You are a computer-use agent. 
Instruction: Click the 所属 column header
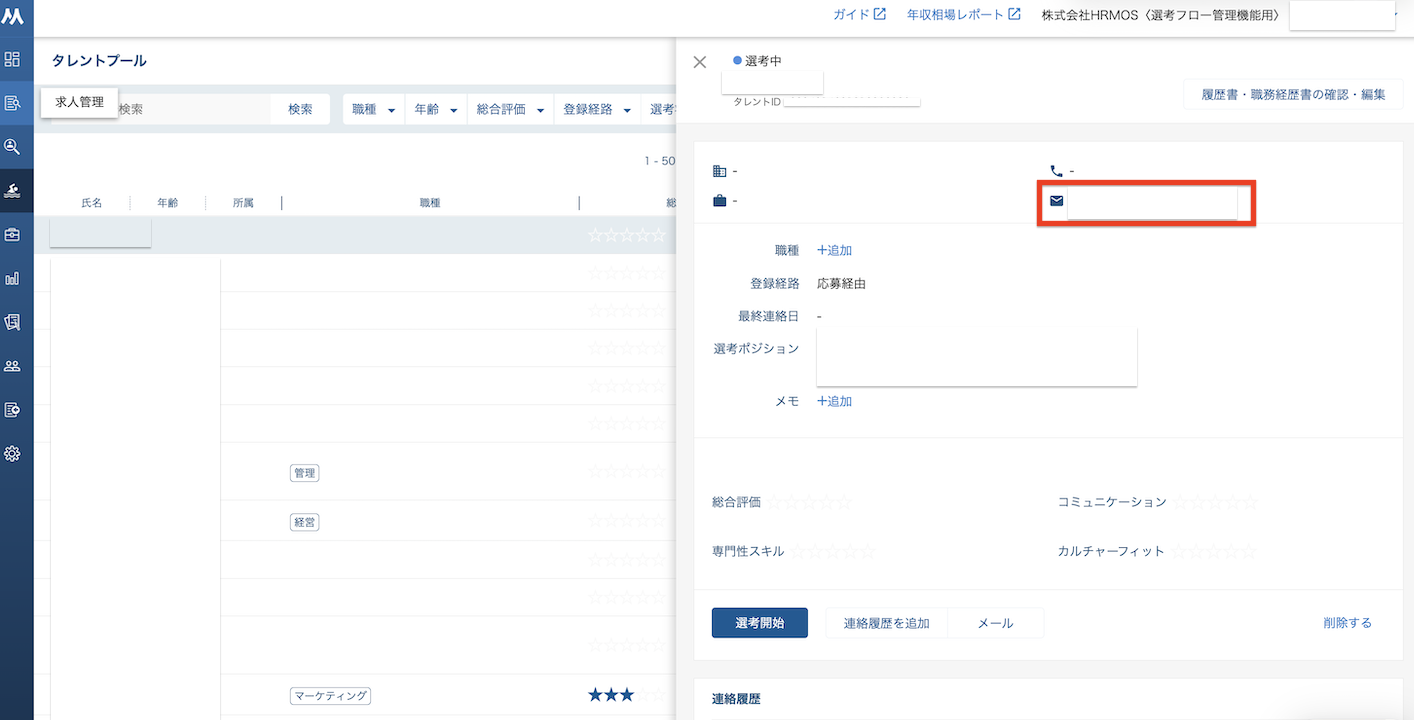click(243, 203)
